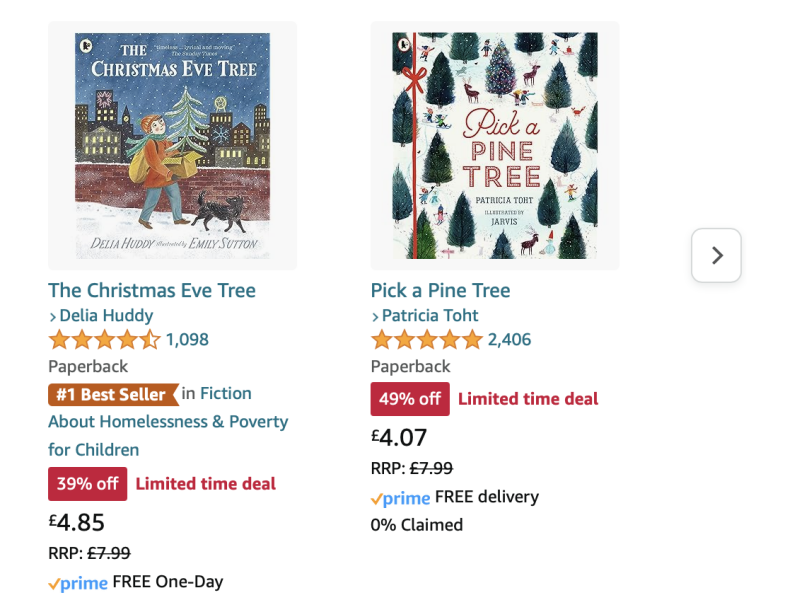Click star rating for The Christmas Eve Tree

click(x=104, y=340)
